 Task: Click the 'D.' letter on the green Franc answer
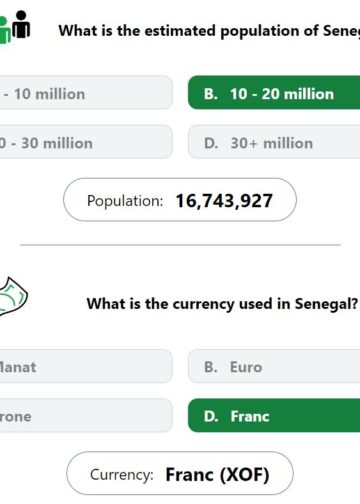coord(211,416)
